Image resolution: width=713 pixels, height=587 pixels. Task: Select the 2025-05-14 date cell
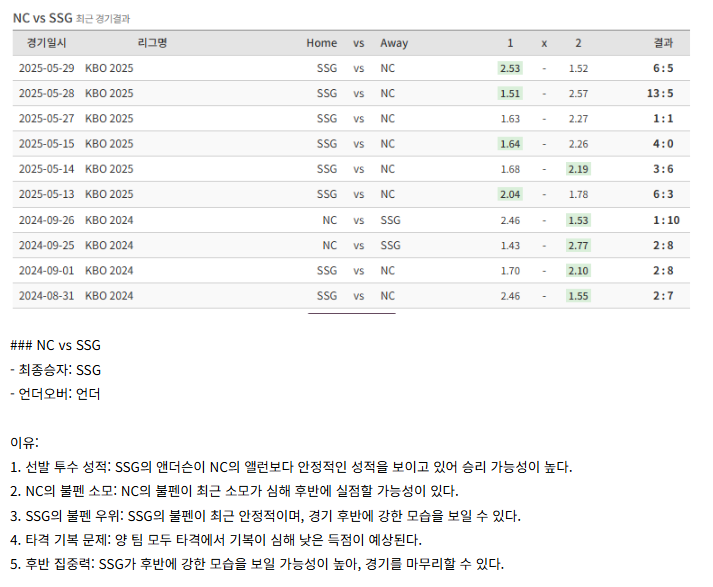46,169
